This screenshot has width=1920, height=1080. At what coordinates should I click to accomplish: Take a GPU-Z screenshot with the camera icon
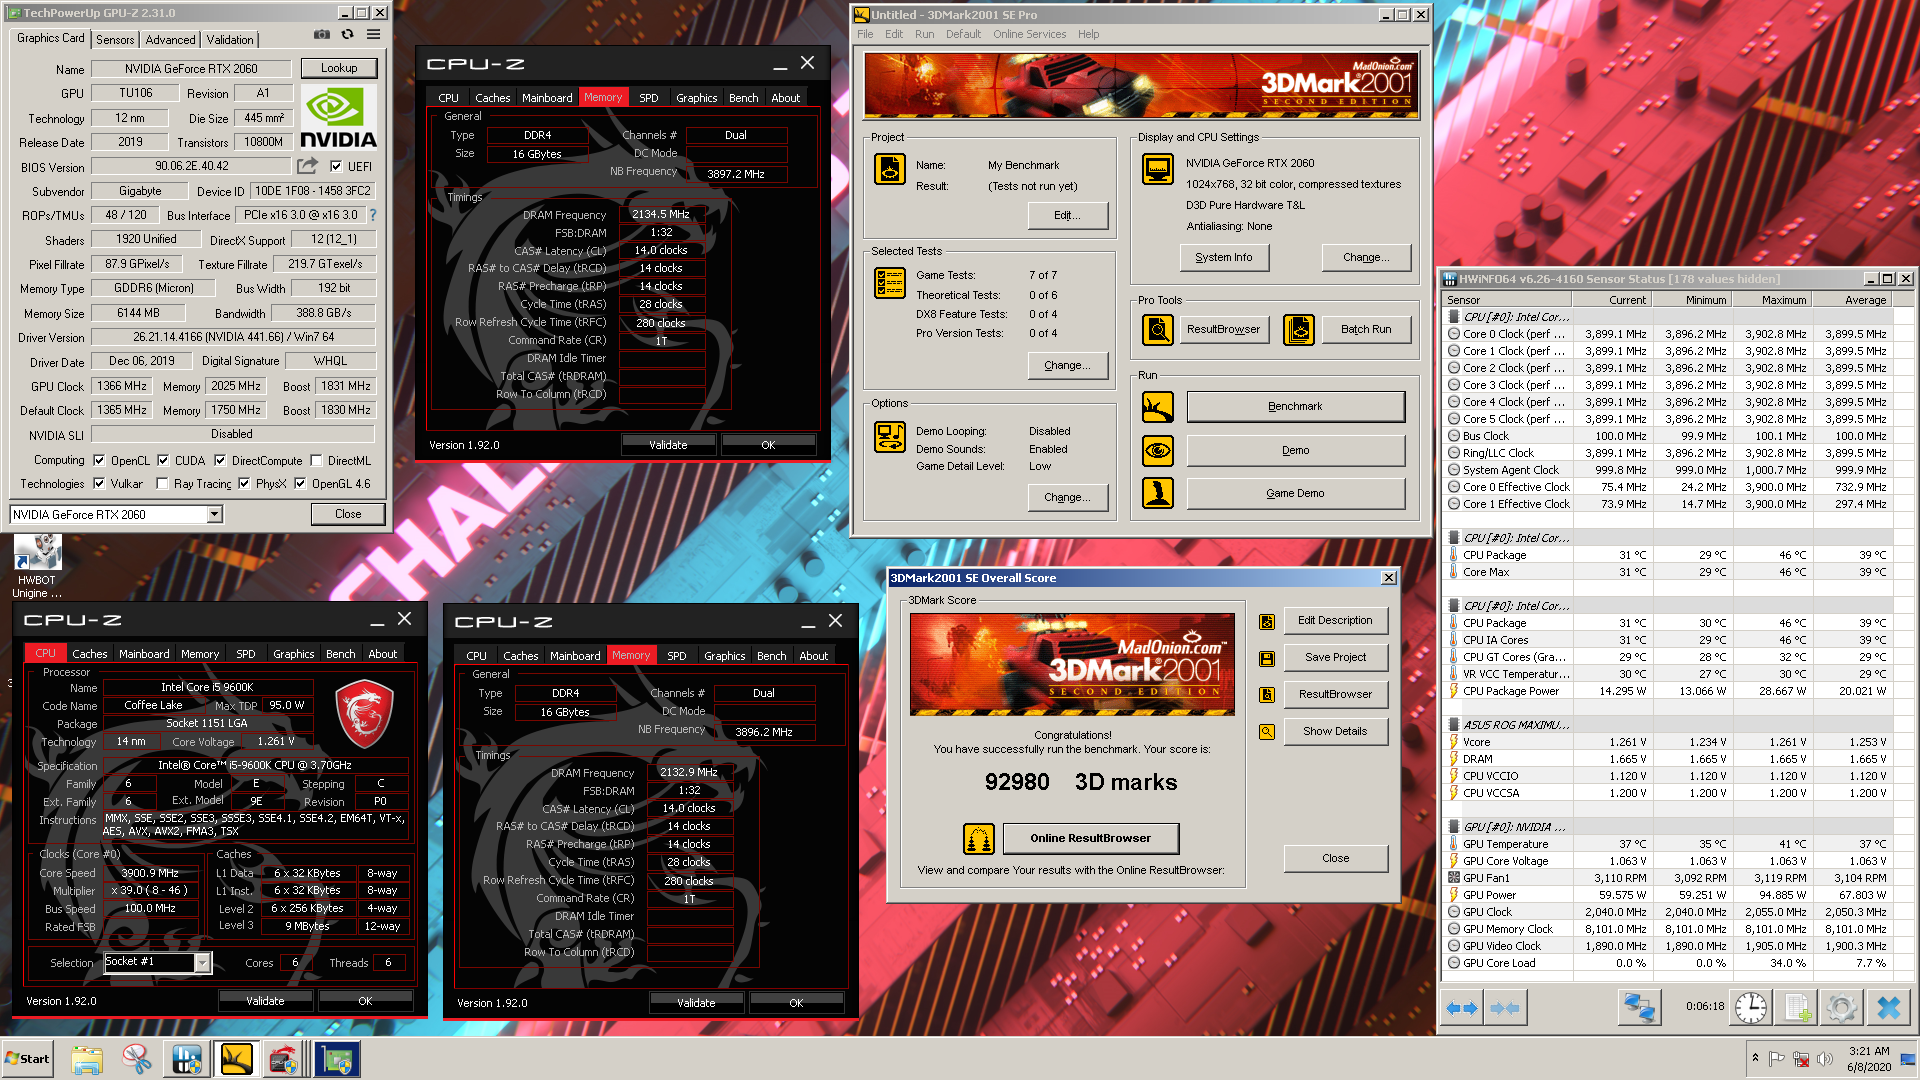point(321,35)
